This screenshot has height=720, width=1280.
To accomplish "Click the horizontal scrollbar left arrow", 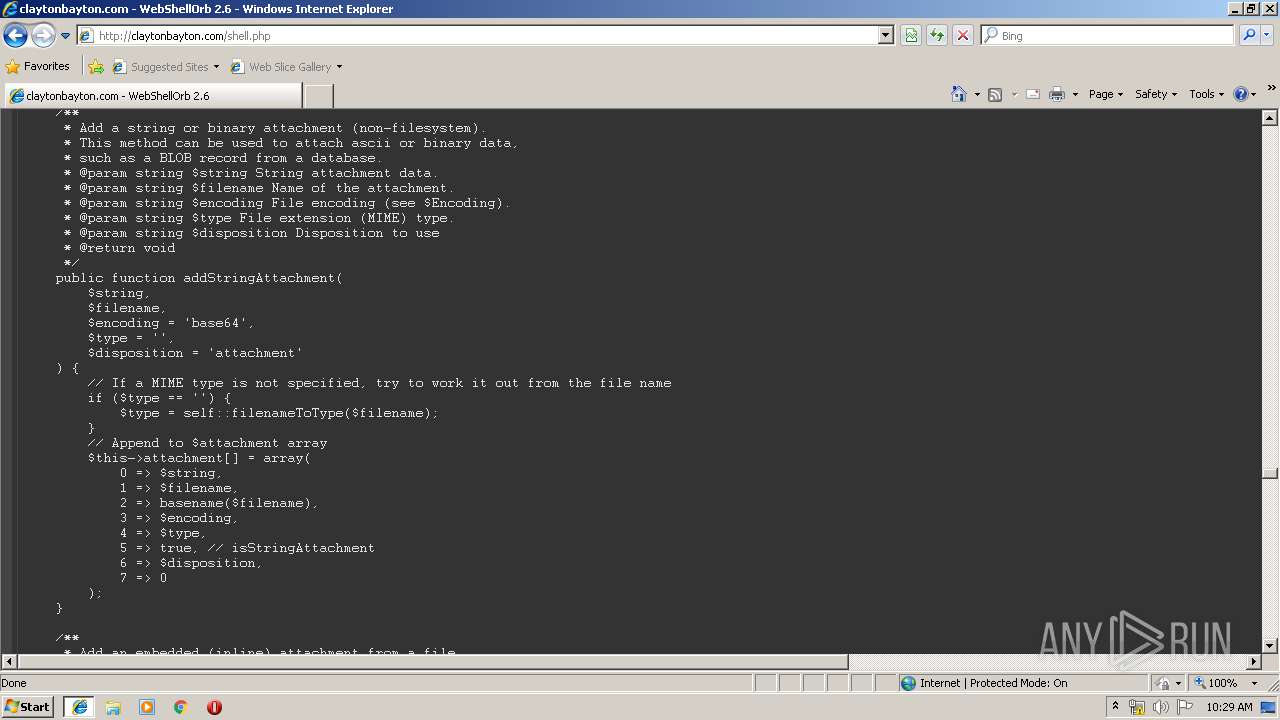I will 9,662.
